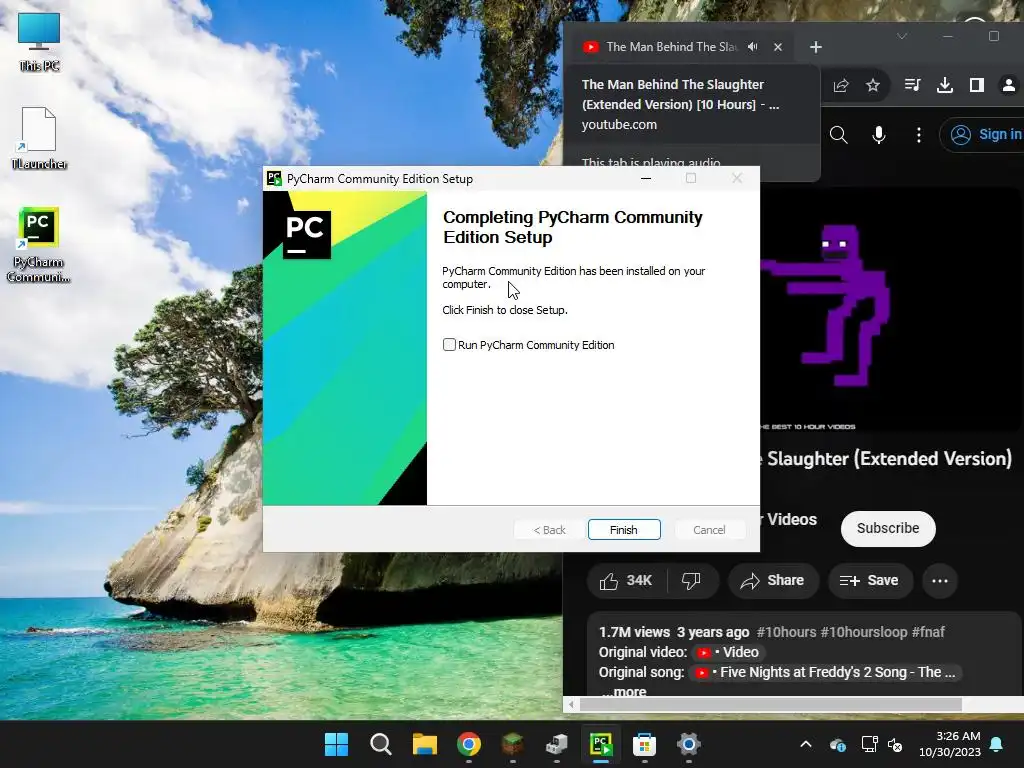Open more actions ellipsis beside Save

pos(940,581)
